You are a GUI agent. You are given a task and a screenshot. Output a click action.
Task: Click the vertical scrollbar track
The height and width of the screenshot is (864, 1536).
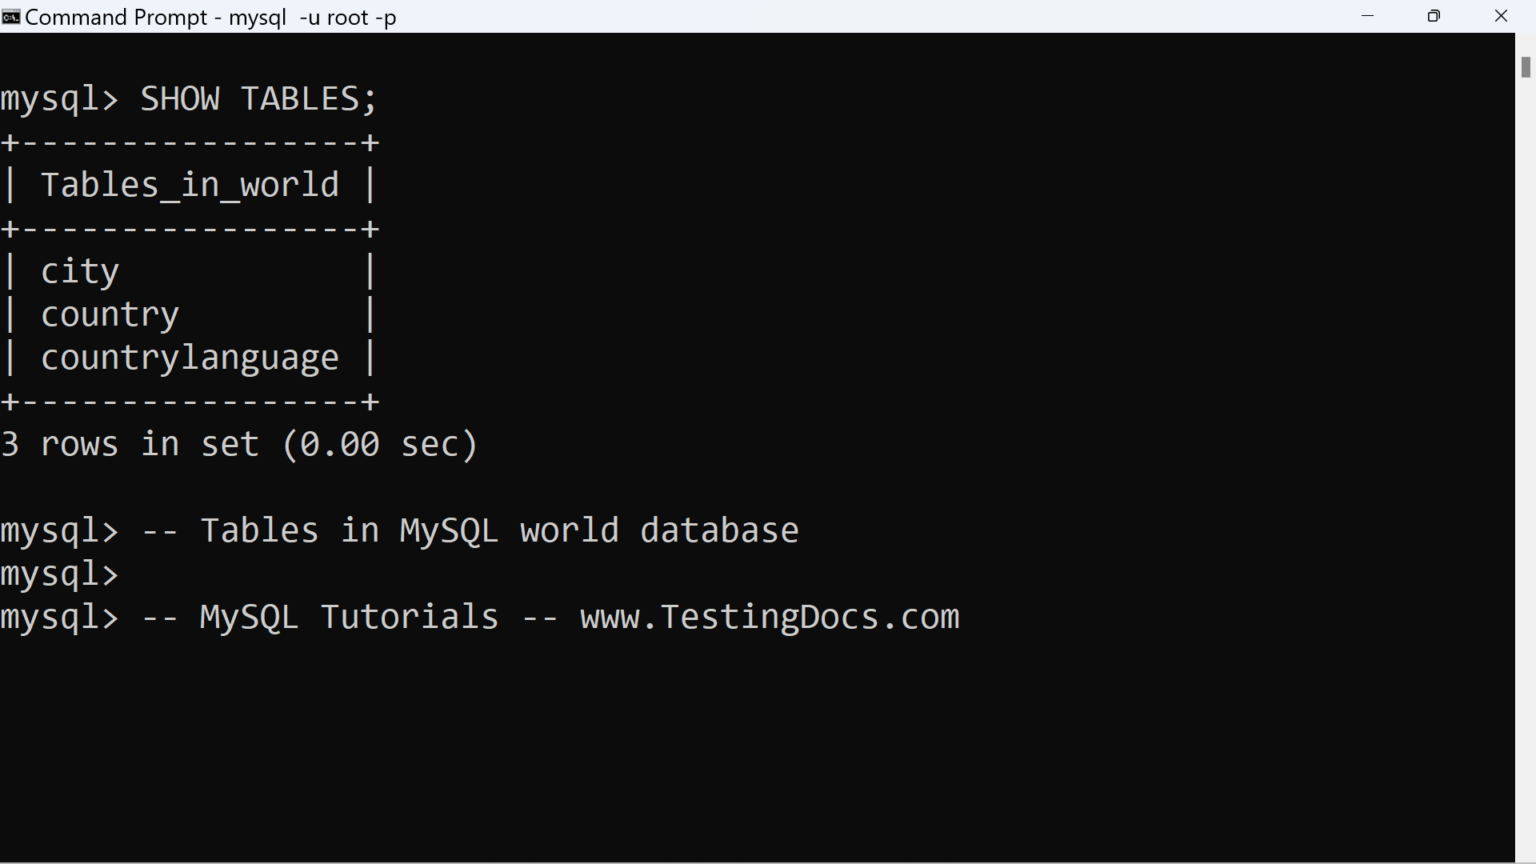(1524, 450)
